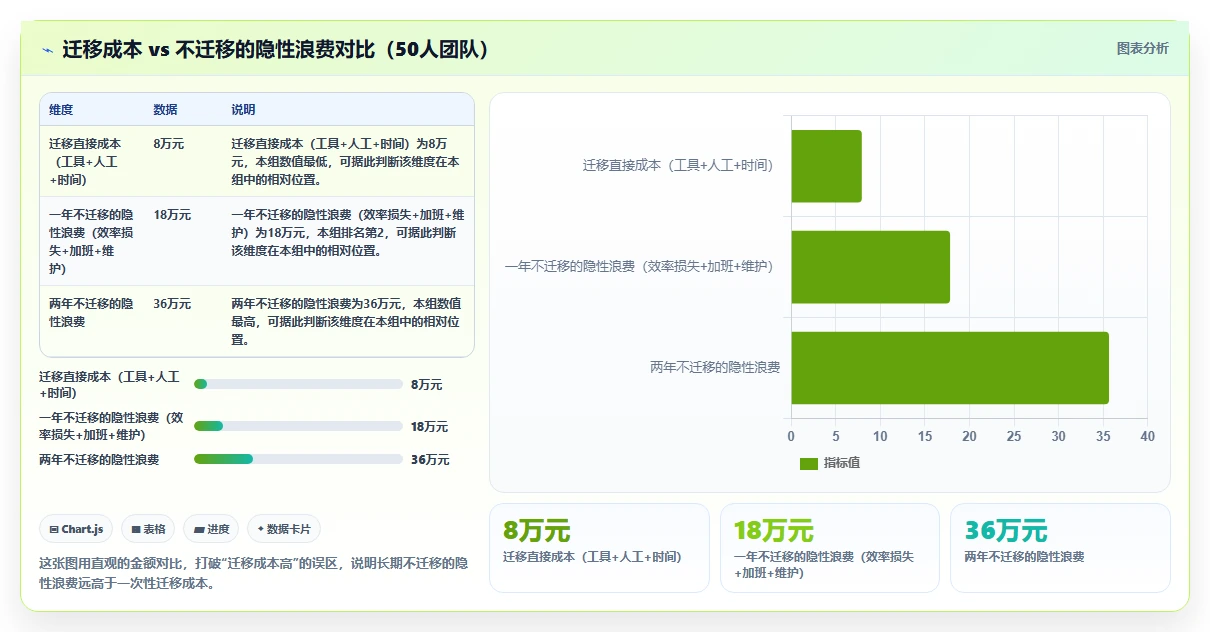Click the x-axis tick labeled 40
Viewport: 1210px width, 632px height.
point(1147,437)
